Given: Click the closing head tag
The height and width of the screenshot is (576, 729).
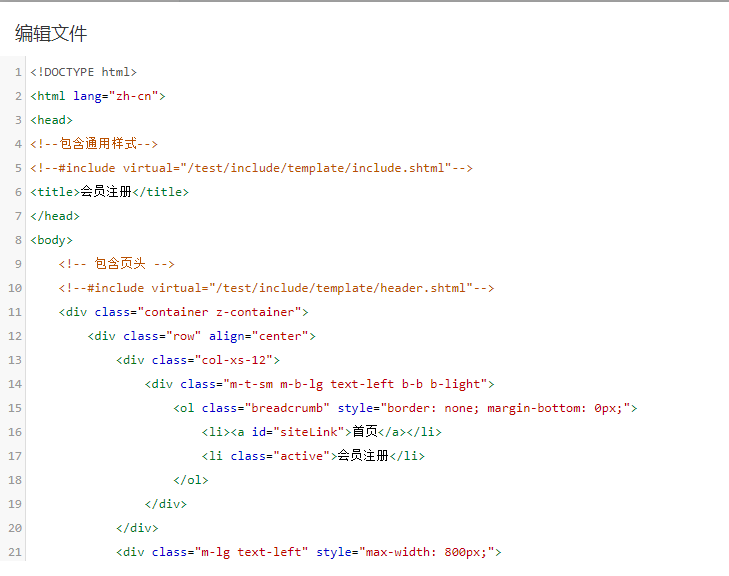Looking at the screenshot, I should click(x=54, y=216).
